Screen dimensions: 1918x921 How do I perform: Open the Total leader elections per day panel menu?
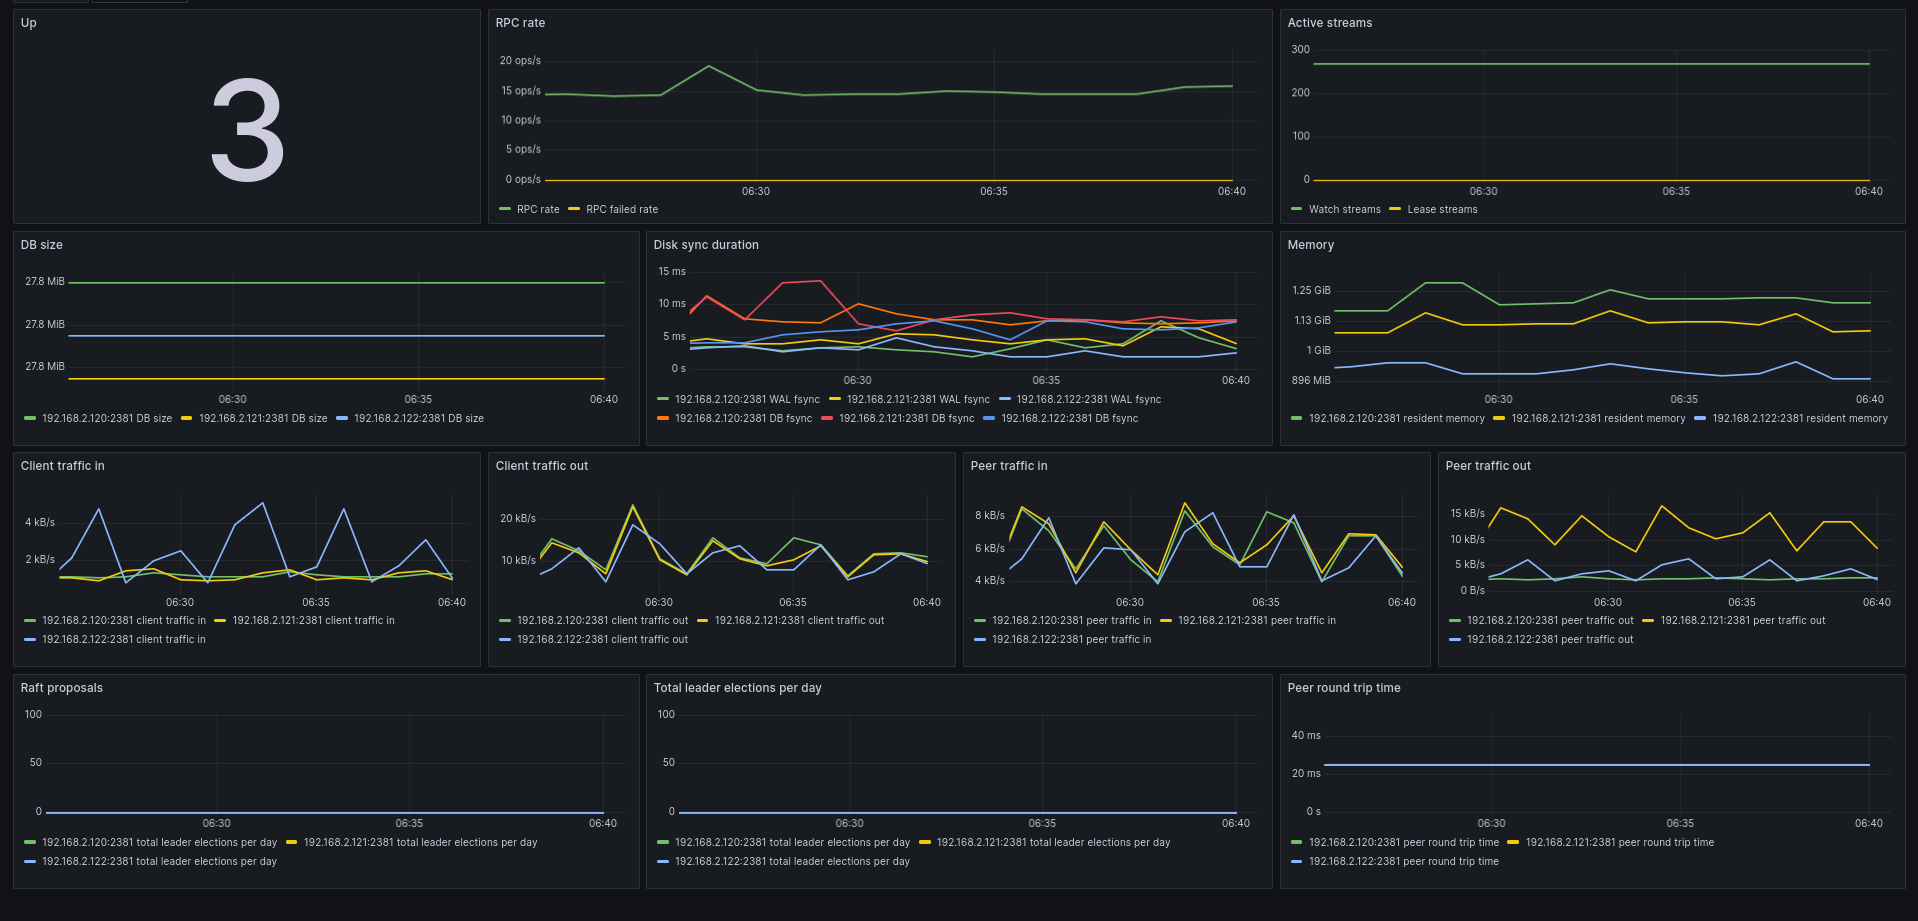(x=737, y=687)
